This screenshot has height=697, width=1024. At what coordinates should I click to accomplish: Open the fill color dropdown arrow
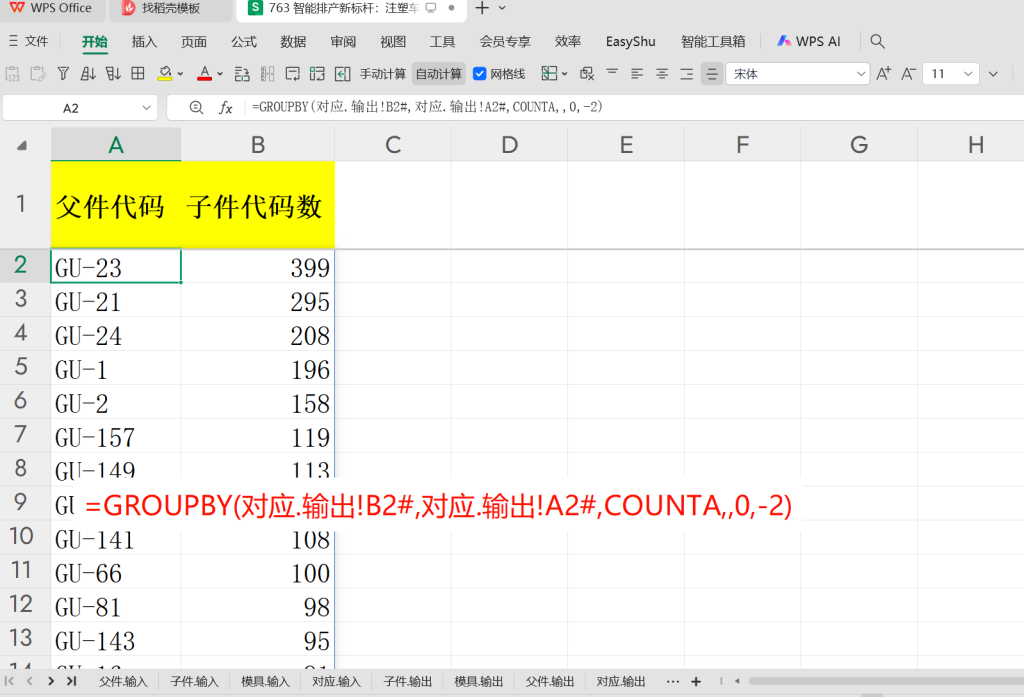(180, 74)
